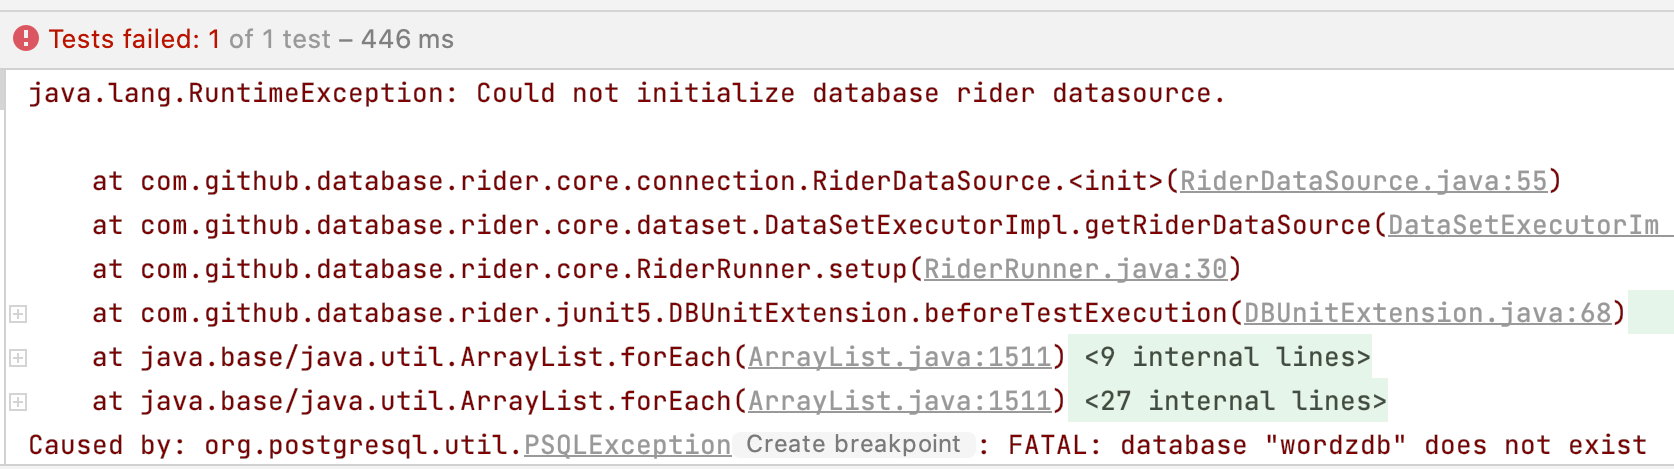Open the RiderDataSource.java:55 source link
Image resolution: width=1674 pixels, height=469 pixels.
[x=1363, y=181]
